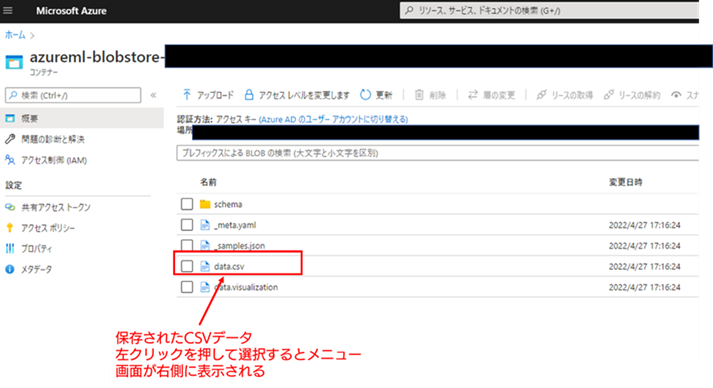Open the schema folder name
Screen dimensions: 713x388
228,204
